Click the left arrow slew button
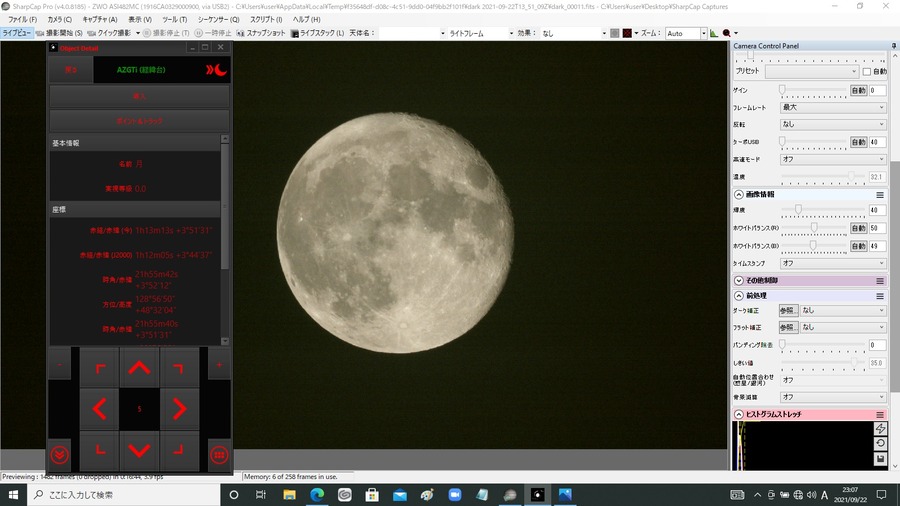This screenshot has height=506, width=900. point(99,409)
